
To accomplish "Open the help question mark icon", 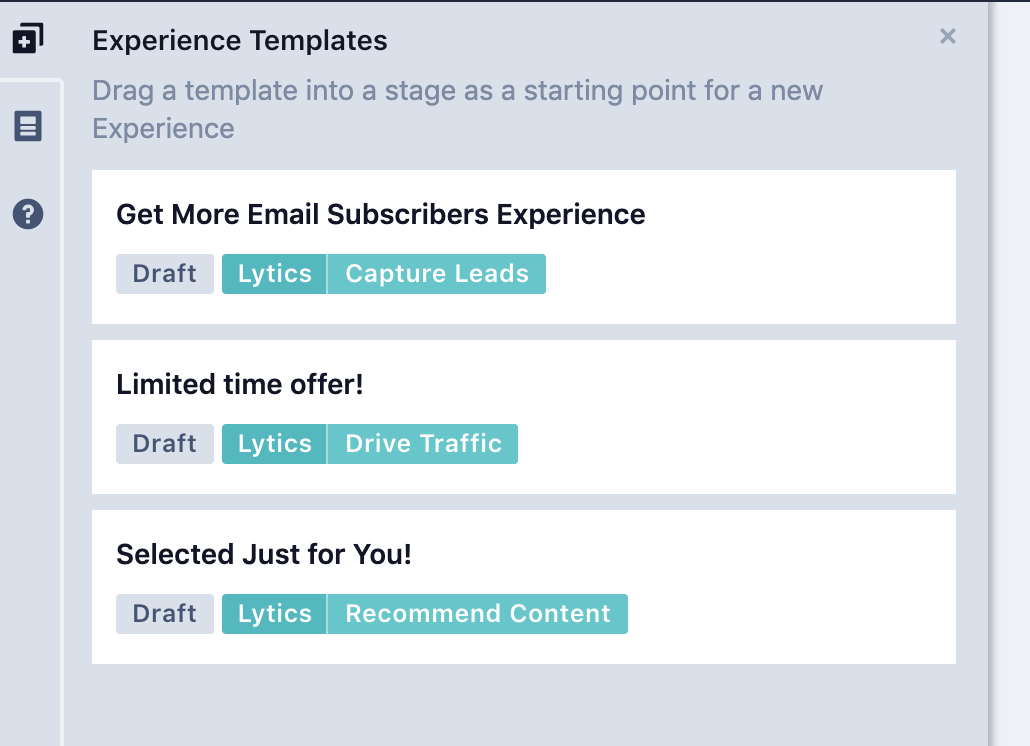I will (x=28, y=214).
